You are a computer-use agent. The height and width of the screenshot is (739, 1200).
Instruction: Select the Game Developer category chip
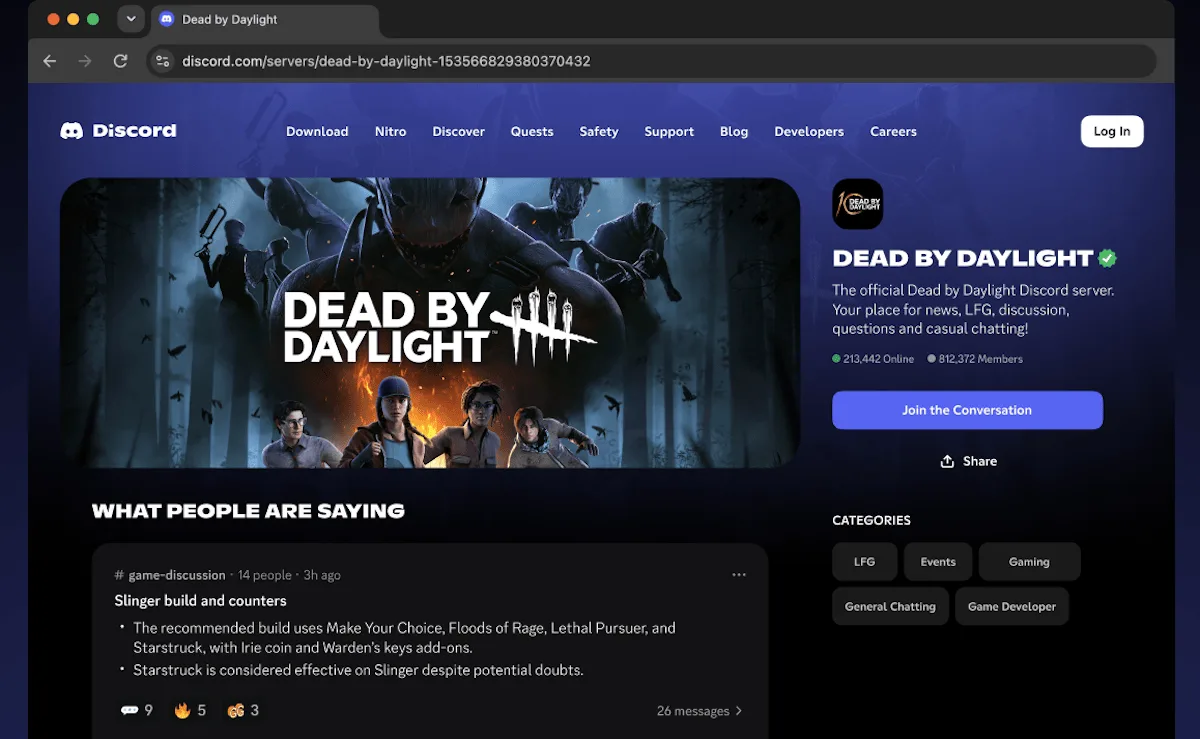tap(1012, 606)
